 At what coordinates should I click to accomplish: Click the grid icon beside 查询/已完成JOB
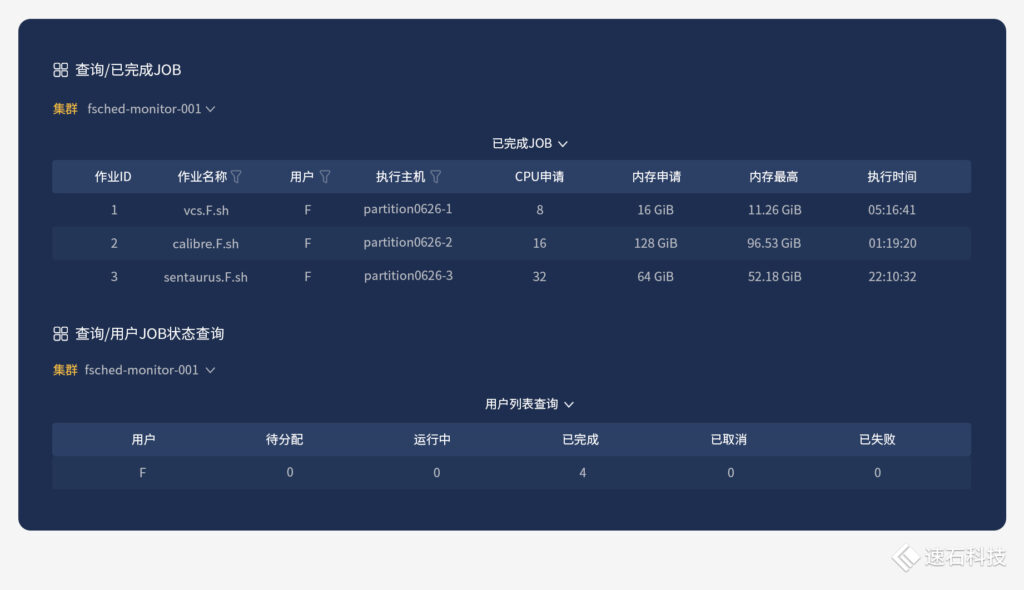click(x=60, y=70)
